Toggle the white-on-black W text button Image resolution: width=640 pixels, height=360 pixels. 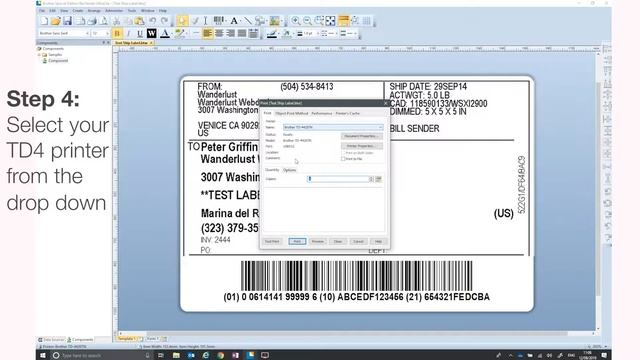[x=151, y=33]
